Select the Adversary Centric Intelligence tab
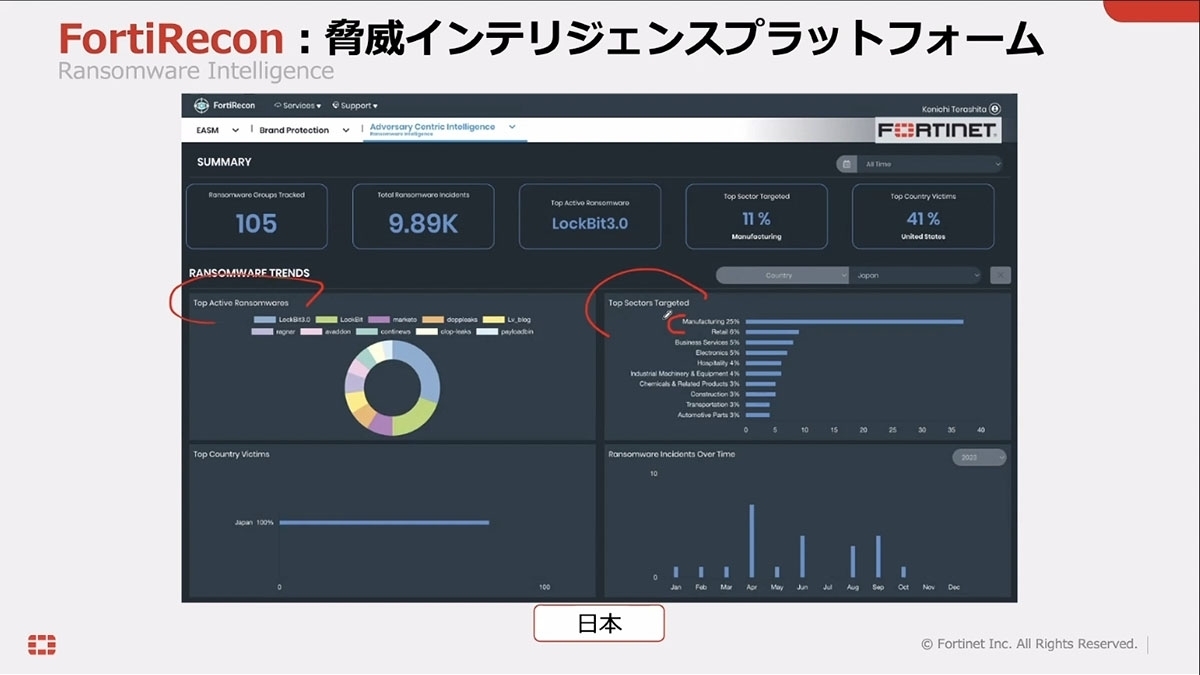 [432, 127]
